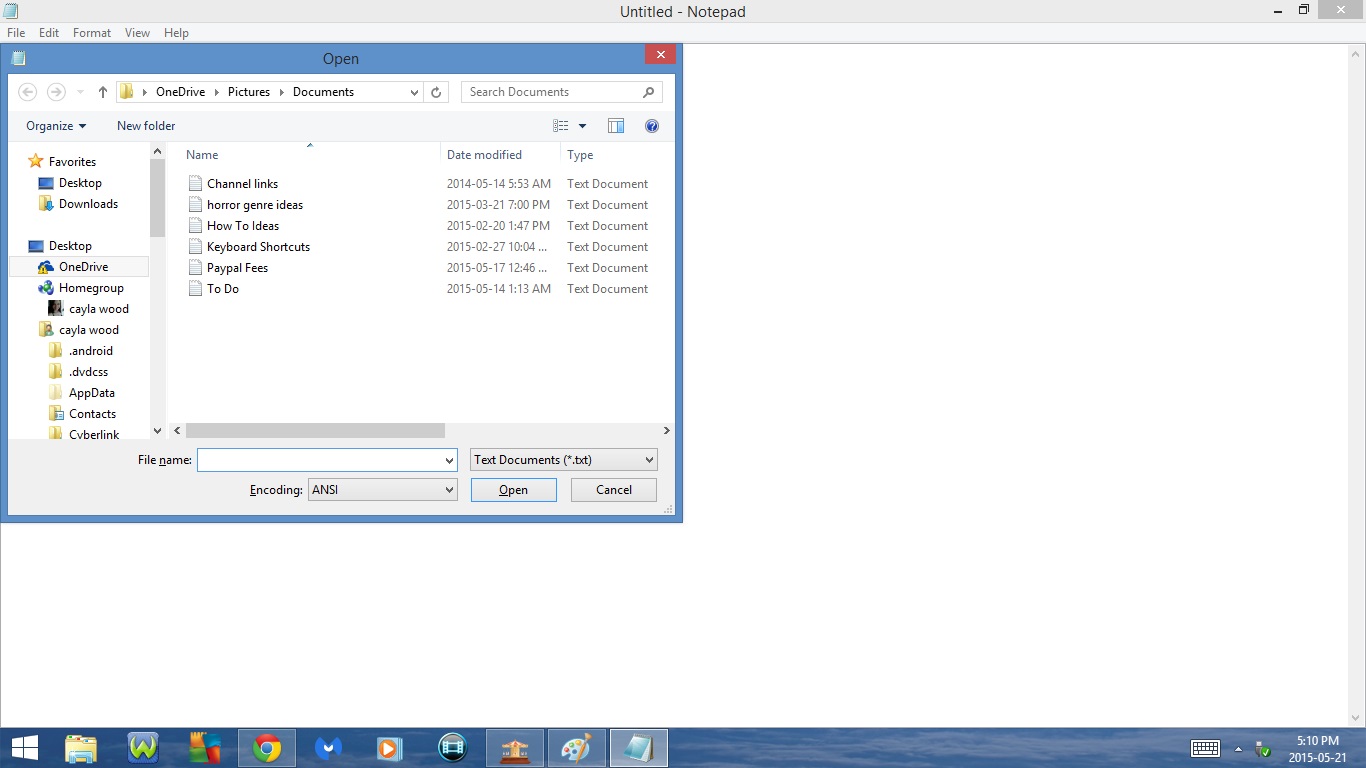Open the AVG antivirus taskbar icon
The height and width of the screenshot is (768, 1366).
click(x=205, y=748)
